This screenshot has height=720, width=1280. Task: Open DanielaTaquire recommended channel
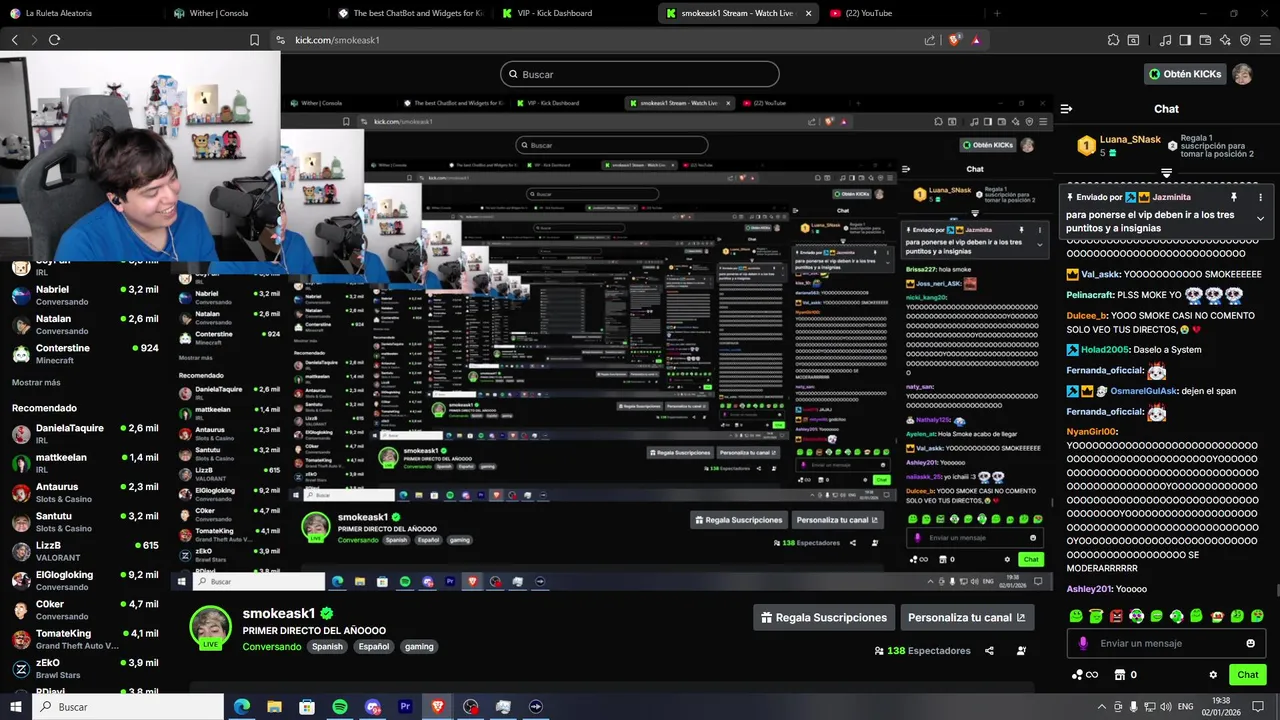[x=85, y=434]
